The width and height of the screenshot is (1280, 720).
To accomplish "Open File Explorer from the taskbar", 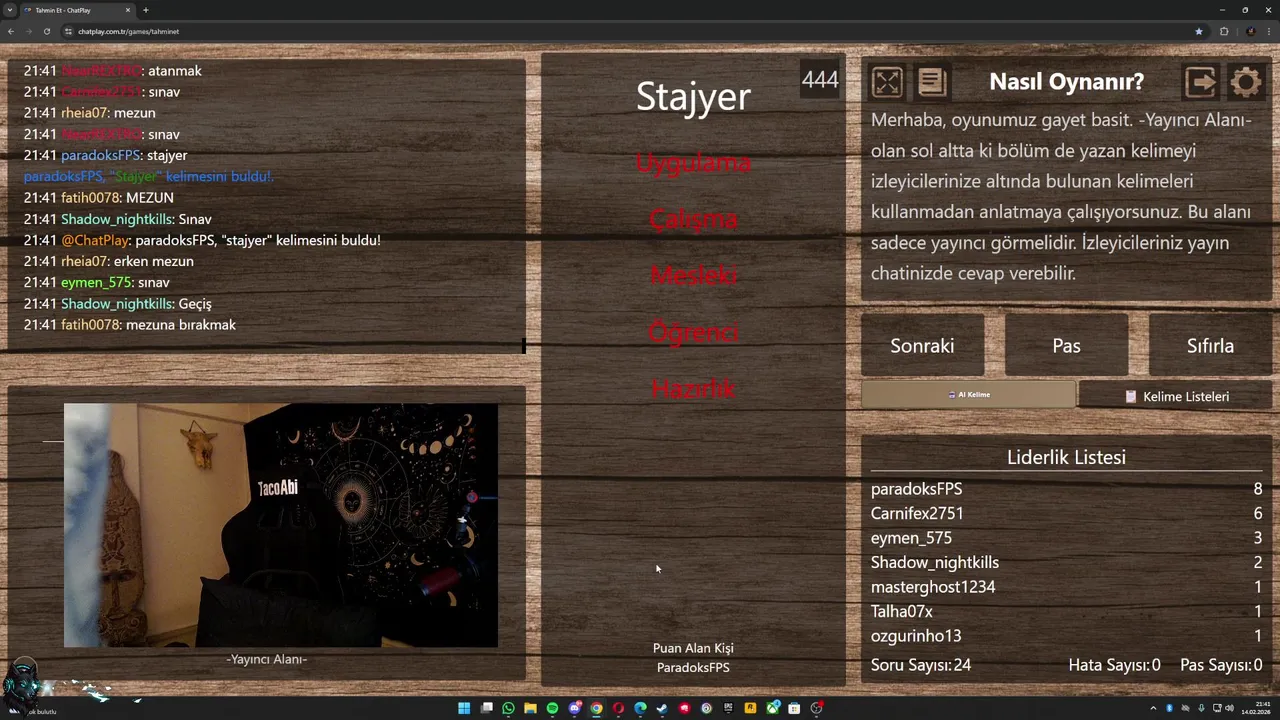I will (530, 708).
